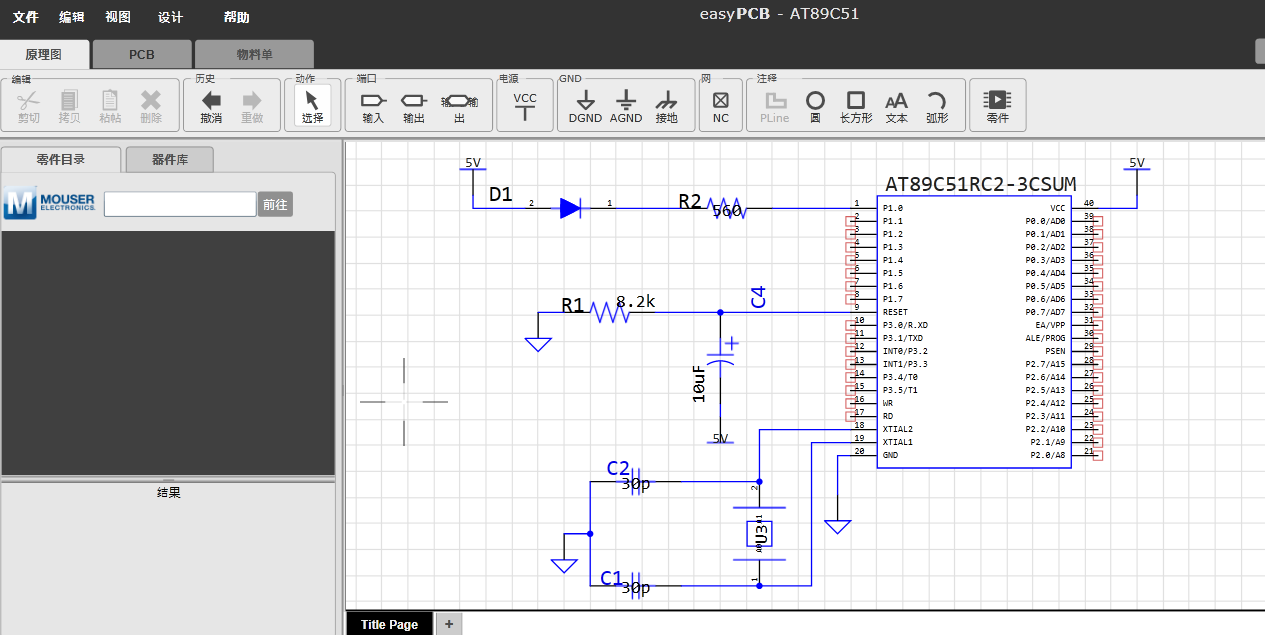
Task: Place a bidirectional input/output port
Action: [459, 101]
